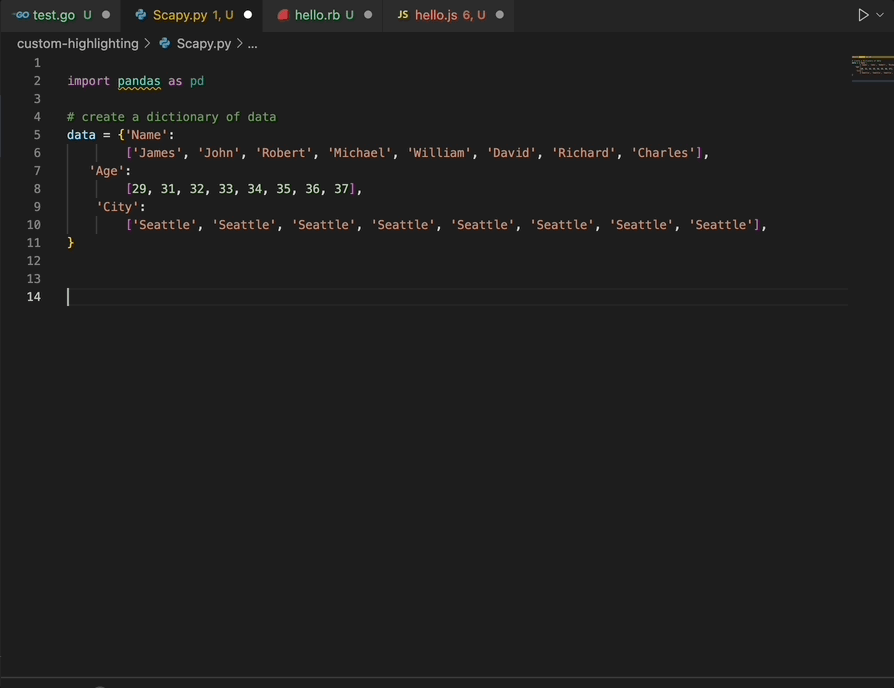
Task: Click the underlined pandas import warning
Action: click(x=138, y=80)
